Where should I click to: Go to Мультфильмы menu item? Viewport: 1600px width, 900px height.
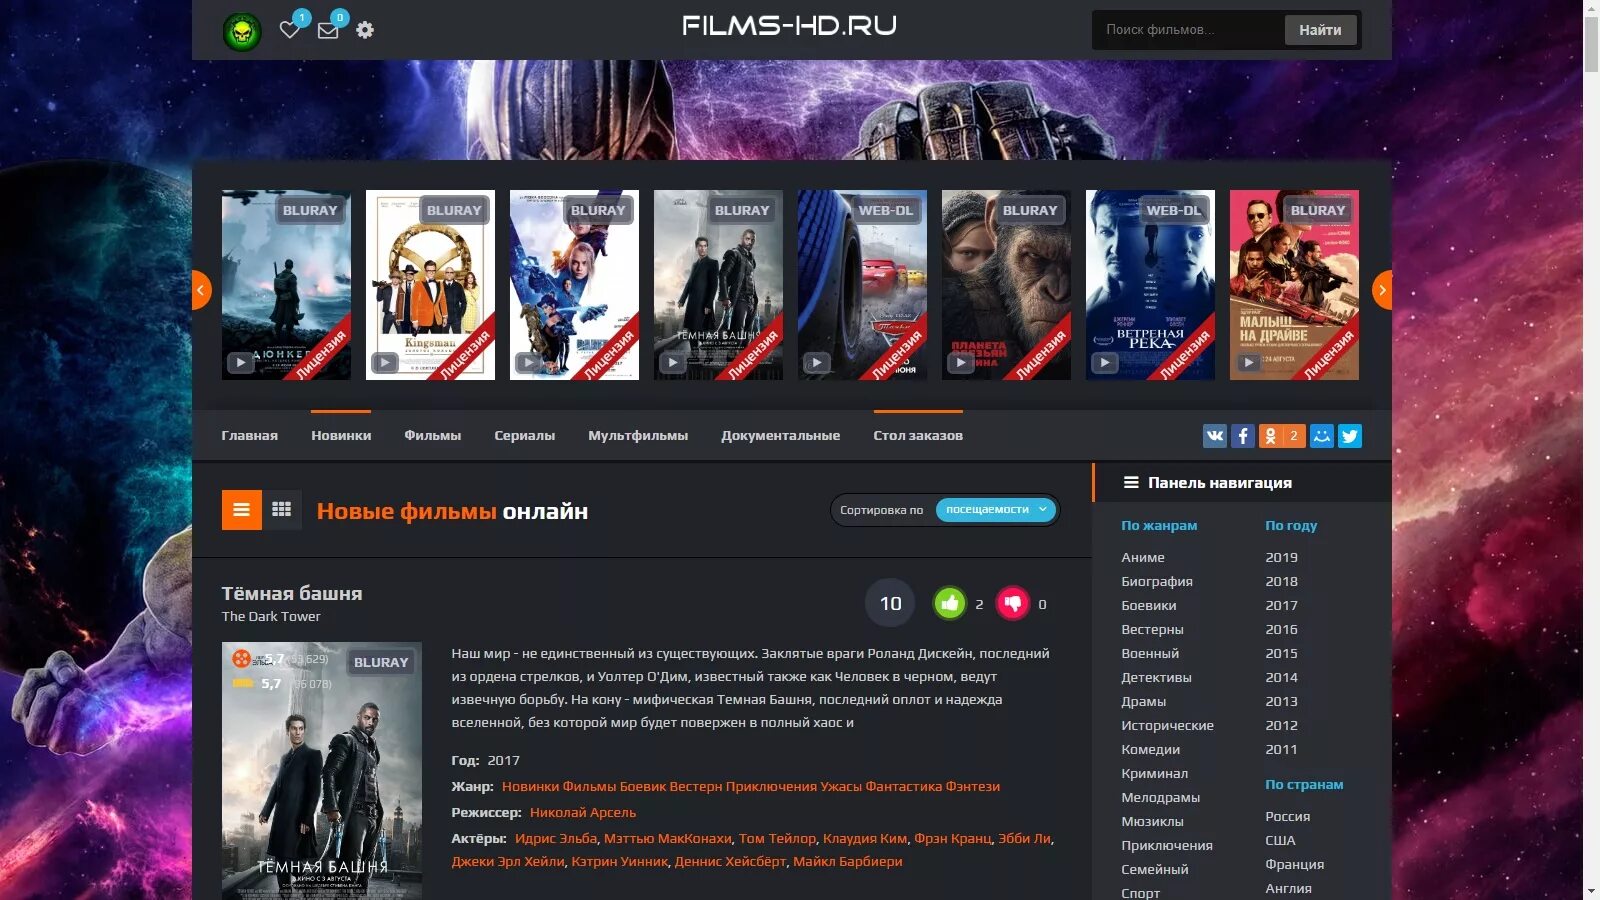[x=638, y=436]
